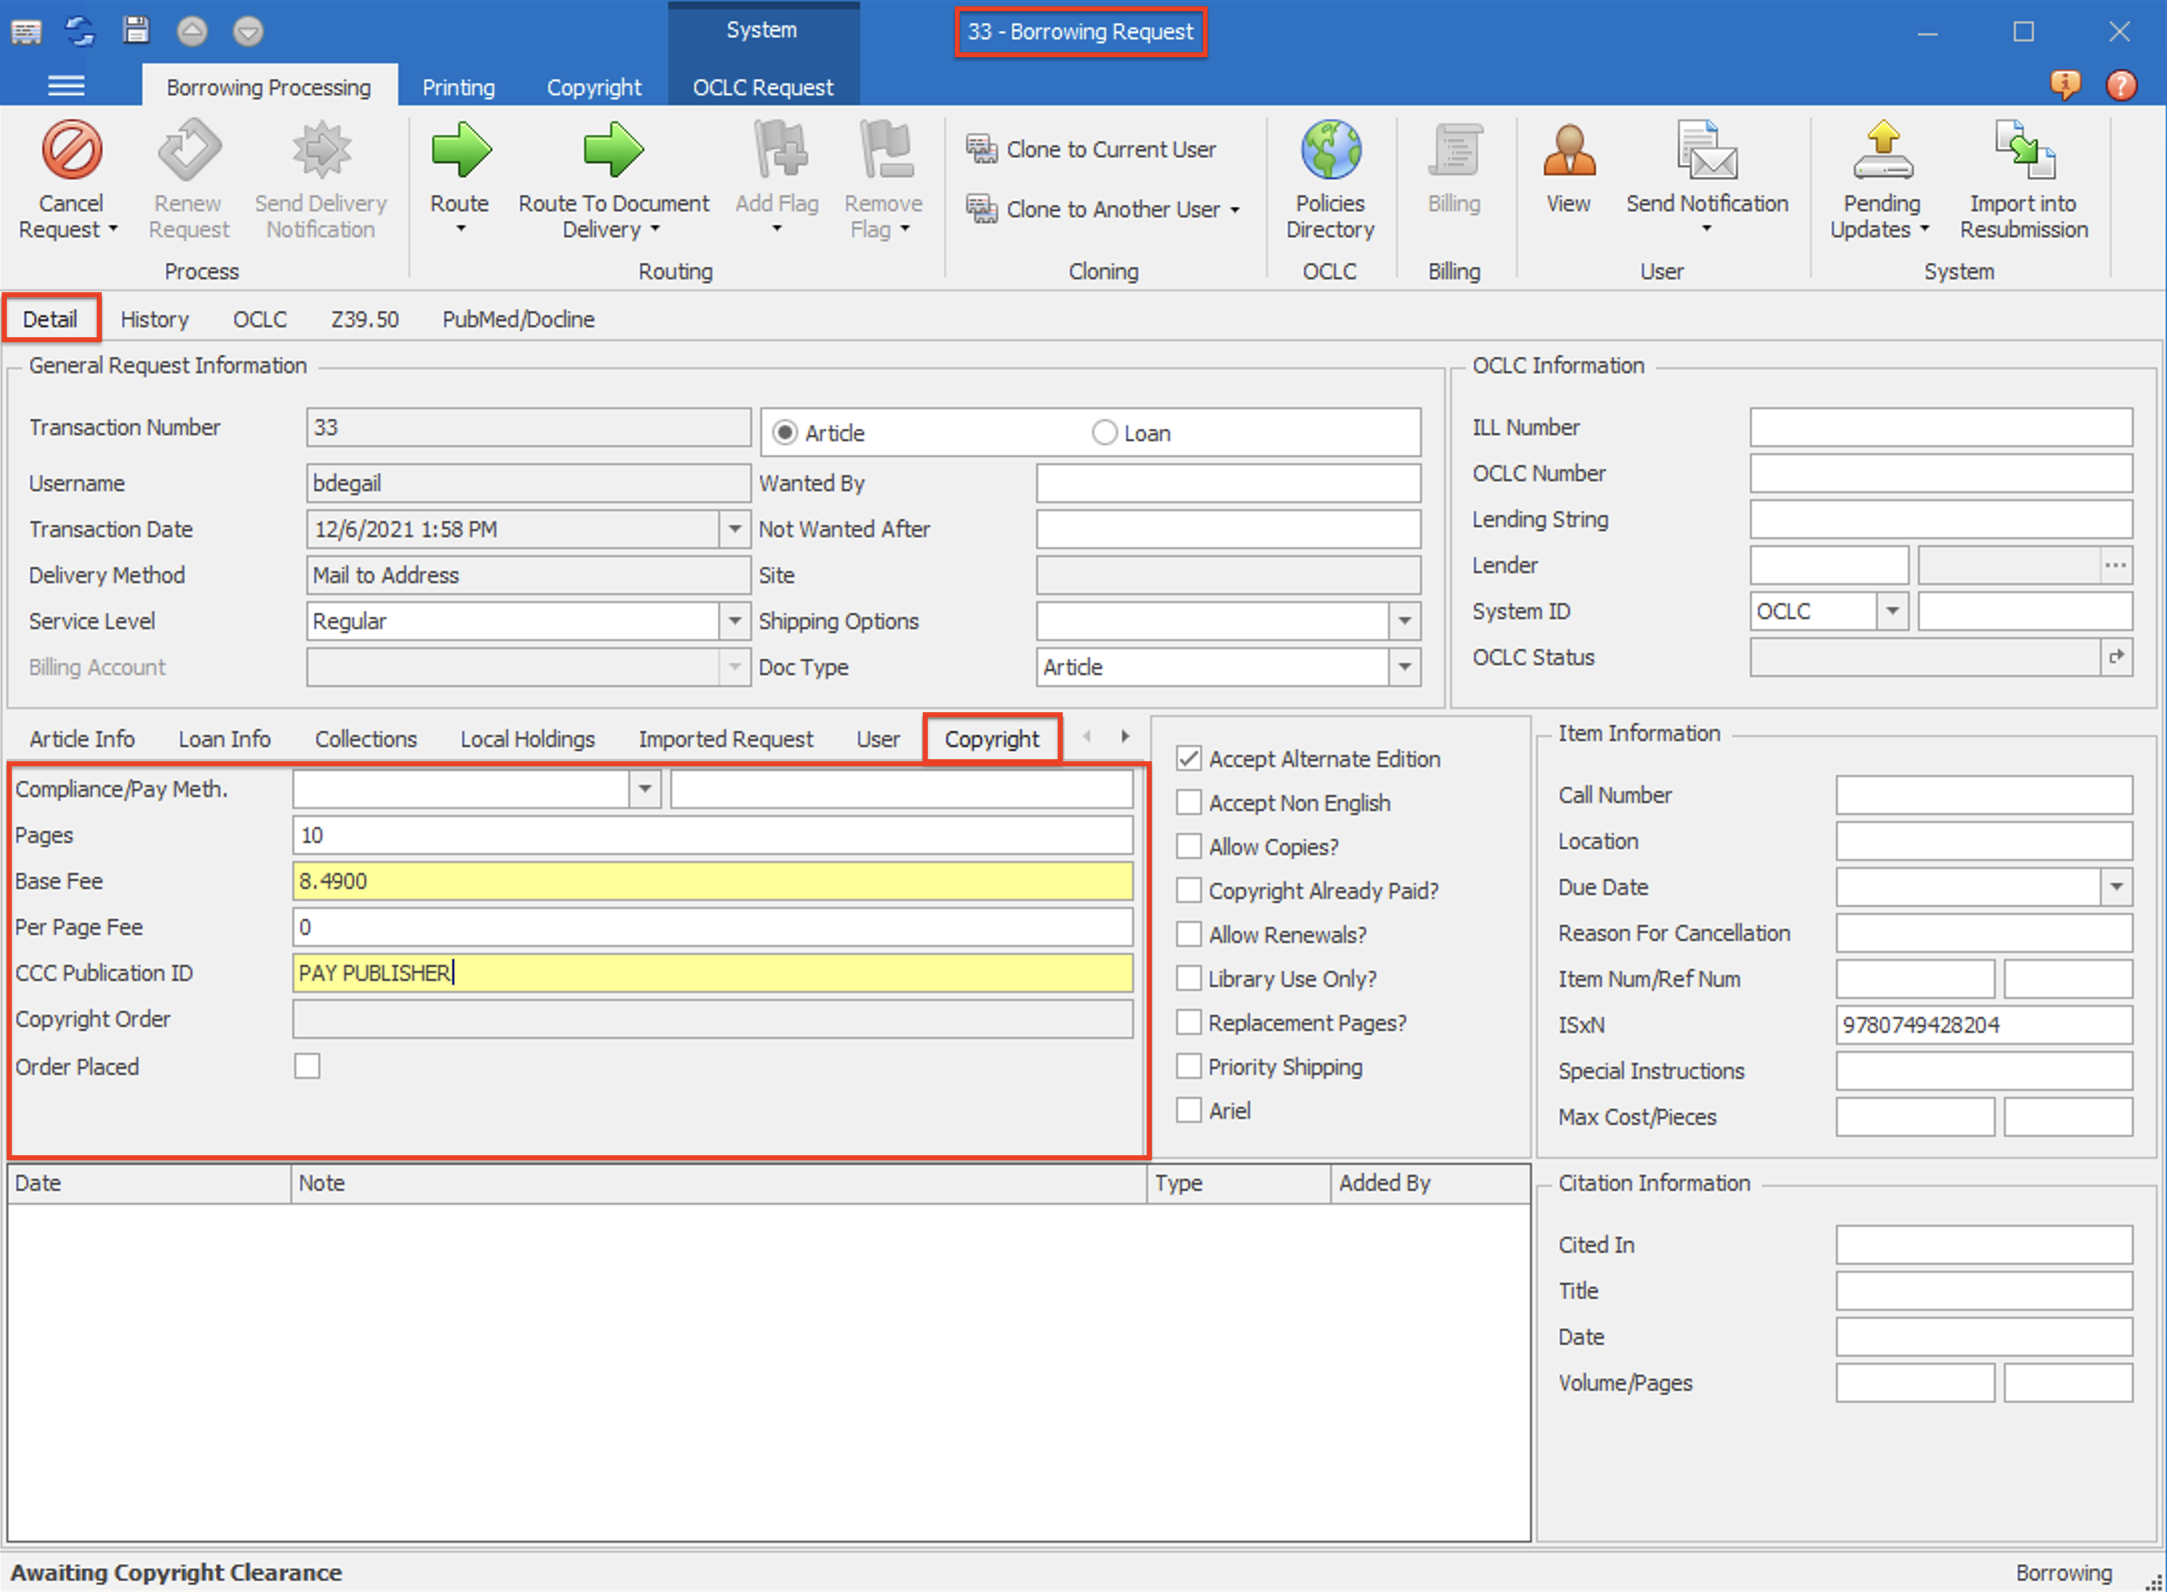Open the PubMed/Docline tab
The width and height of the screenshot is (2167, 1592).
pos(517,319)
